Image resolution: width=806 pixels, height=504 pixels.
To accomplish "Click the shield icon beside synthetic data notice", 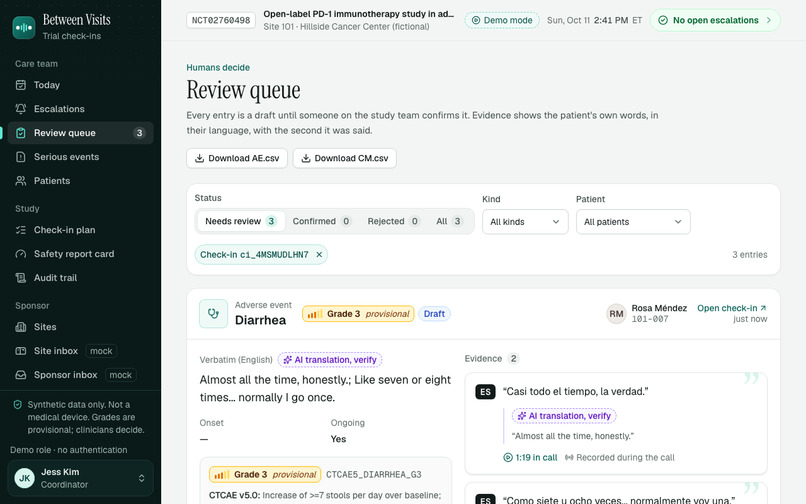I will (x=17, y=405).
